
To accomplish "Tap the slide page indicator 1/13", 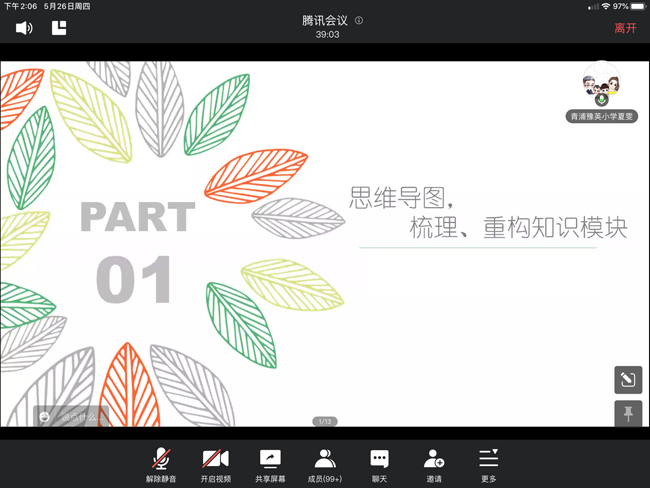I will [x=324, y=421].
